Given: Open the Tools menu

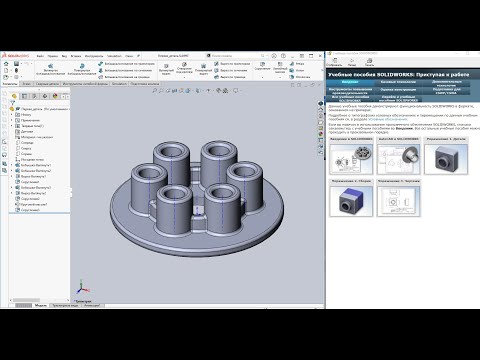Looking at the screenshot, I should [94, 56].
